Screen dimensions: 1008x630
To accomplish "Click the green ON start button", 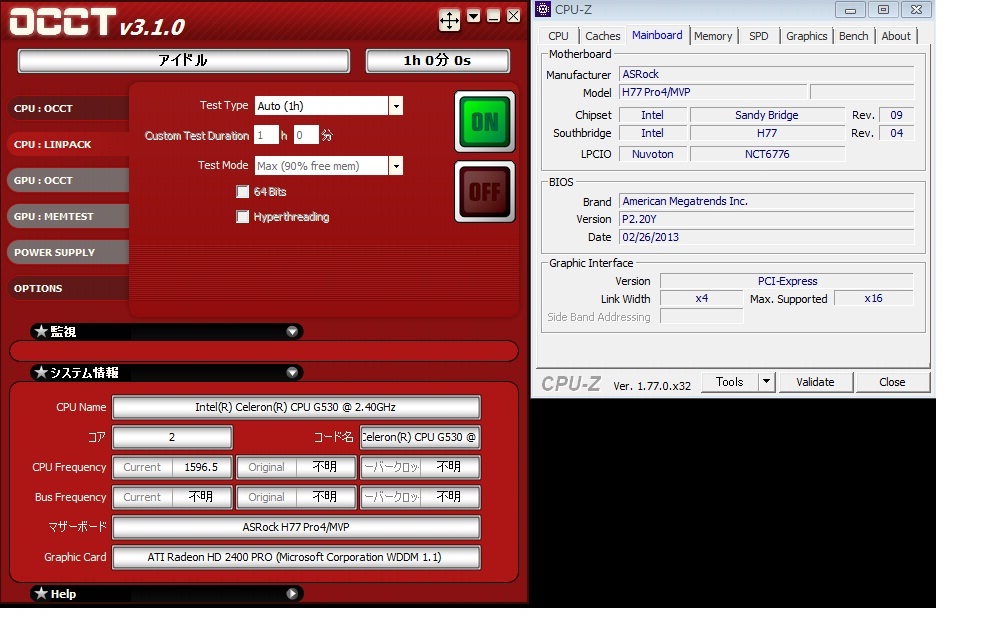I will pyautogui.click(x=485, y=122).
